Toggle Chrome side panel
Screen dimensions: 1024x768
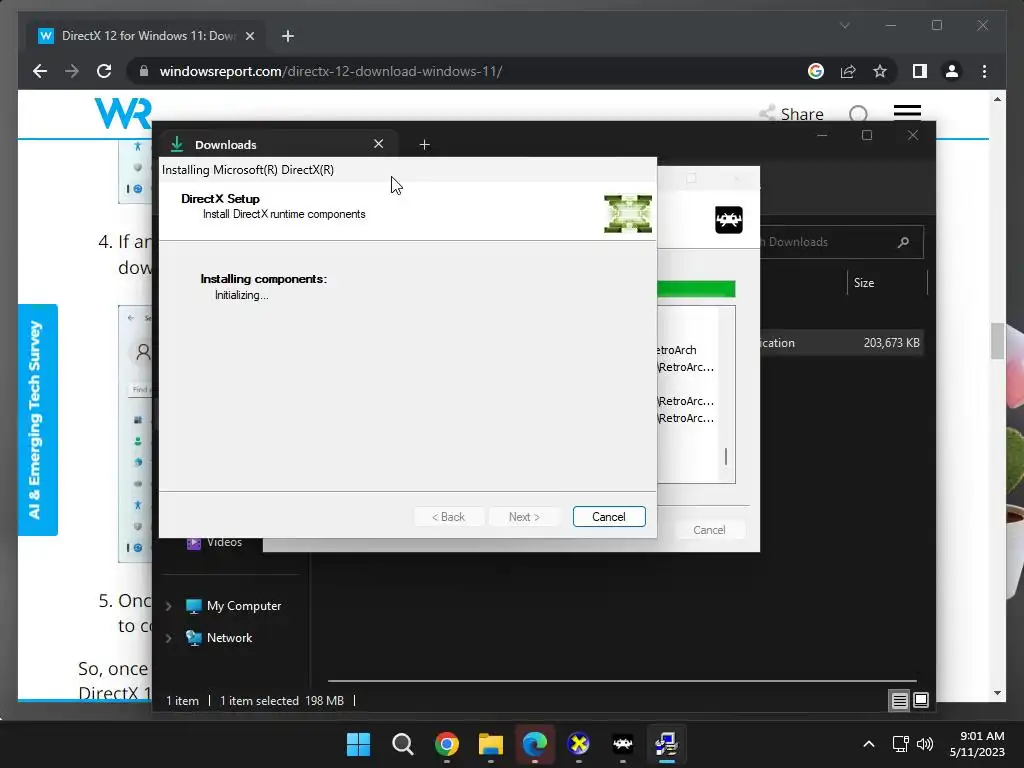[920, 71]
